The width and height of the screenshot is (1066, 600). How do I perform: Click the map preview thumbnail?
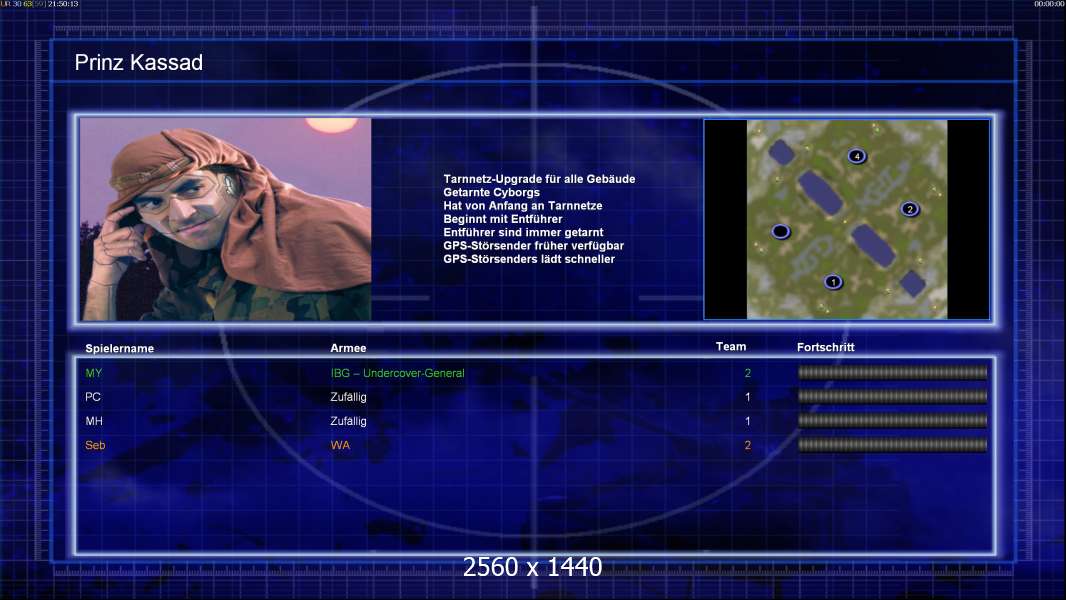click(846, 219)
